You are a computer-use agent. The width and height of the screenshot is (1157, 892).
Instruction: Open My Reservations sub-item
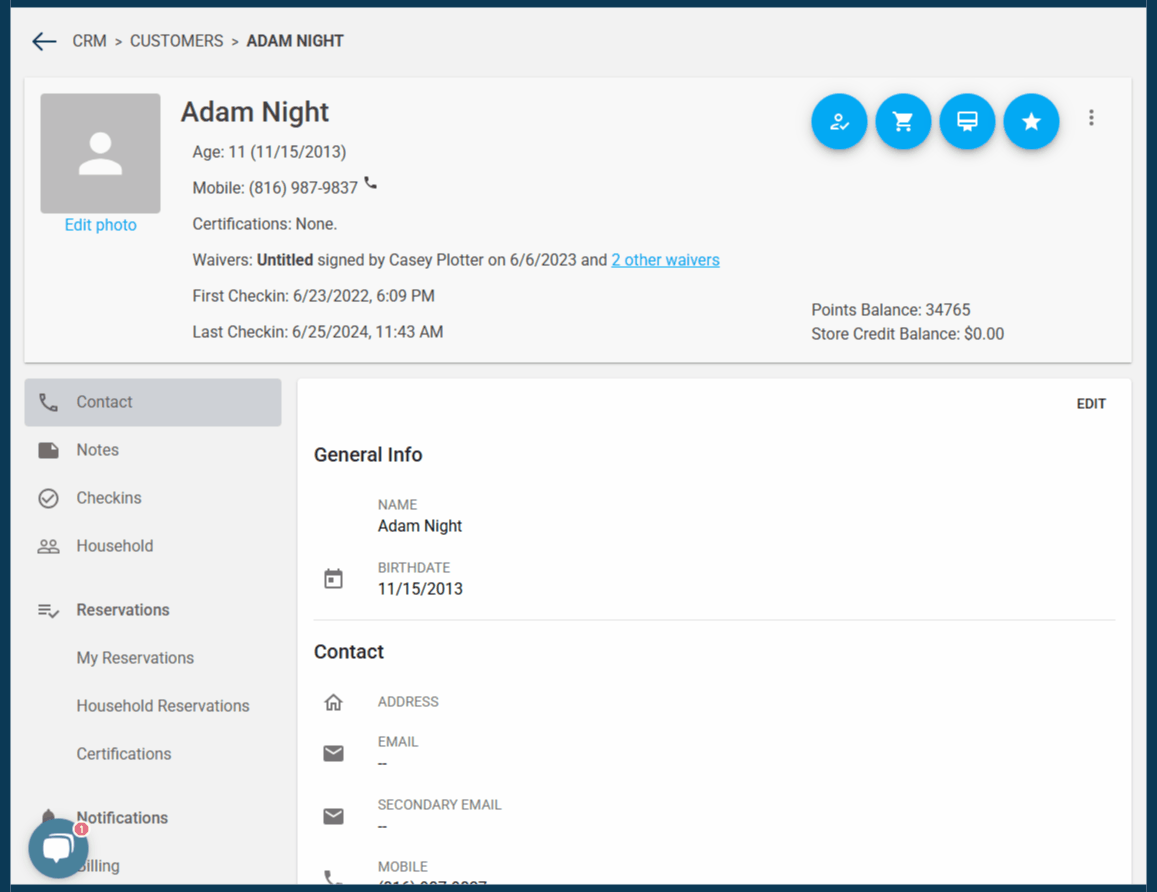point(135,658)
